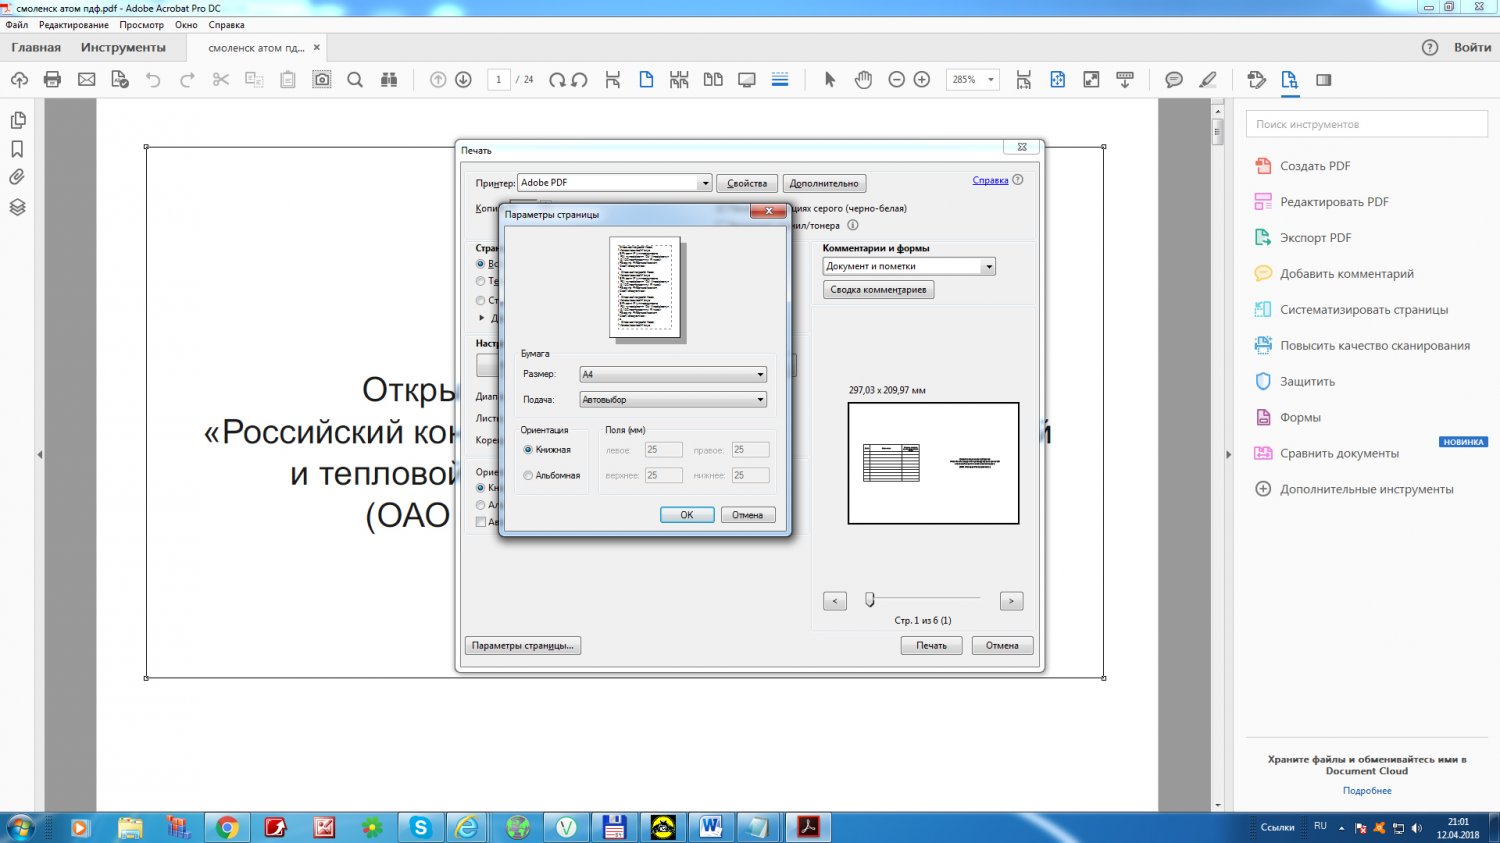Open Экспорт PDF tool

[1315, 238]
